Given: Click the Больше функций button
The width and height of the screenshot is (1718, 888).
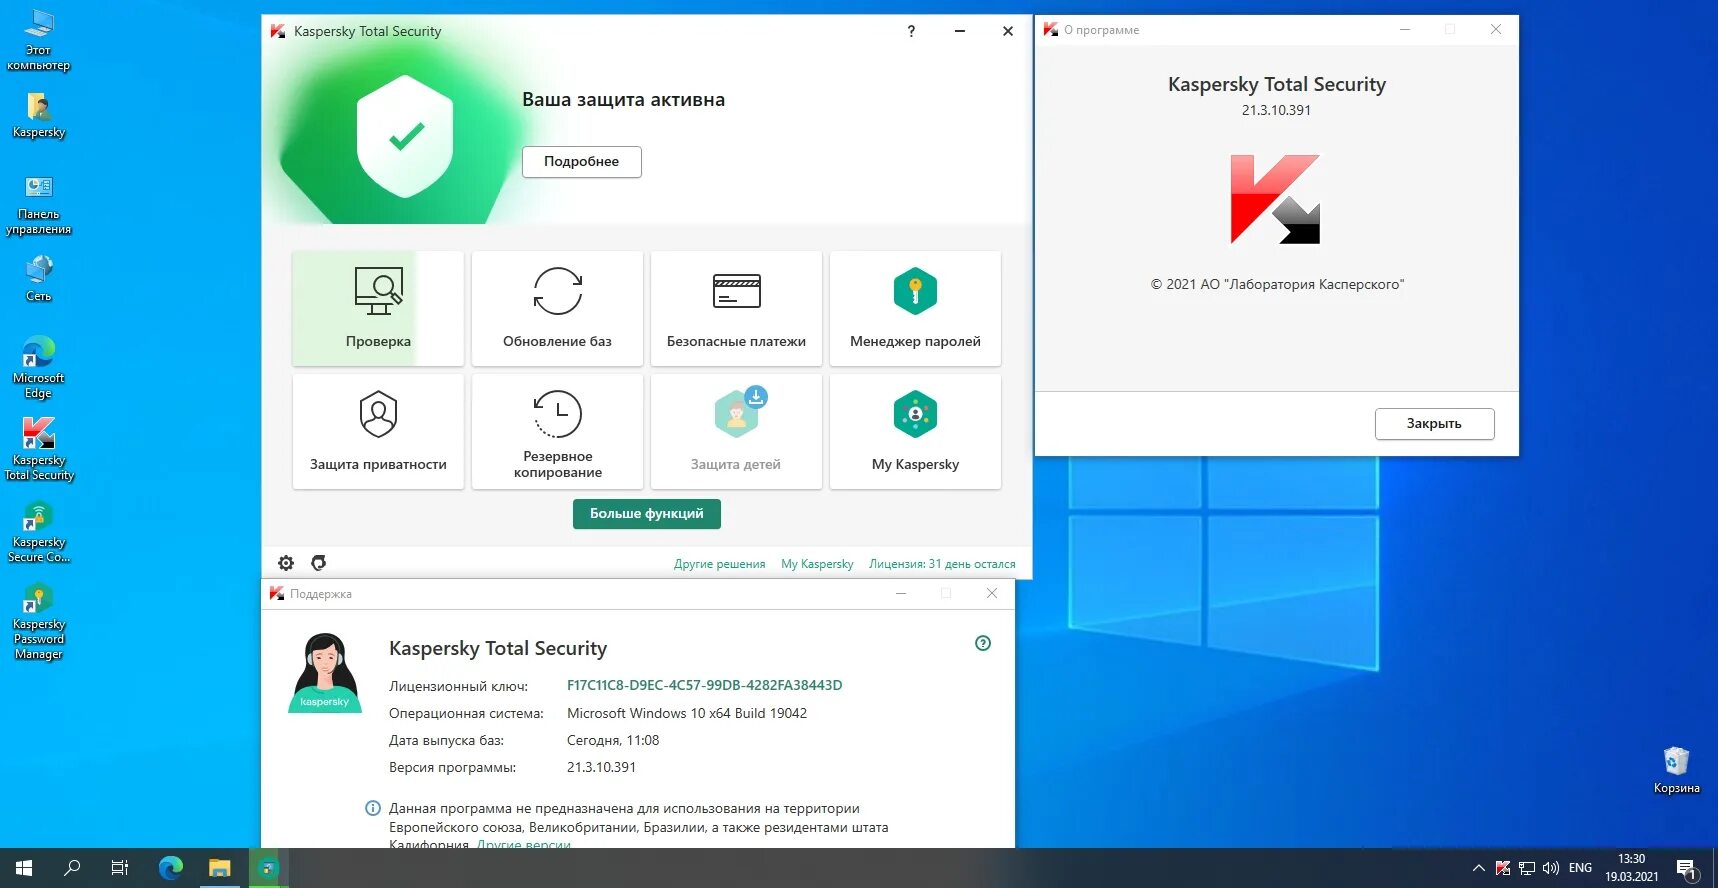Looking at the screenshot, I should coord(647,513).
